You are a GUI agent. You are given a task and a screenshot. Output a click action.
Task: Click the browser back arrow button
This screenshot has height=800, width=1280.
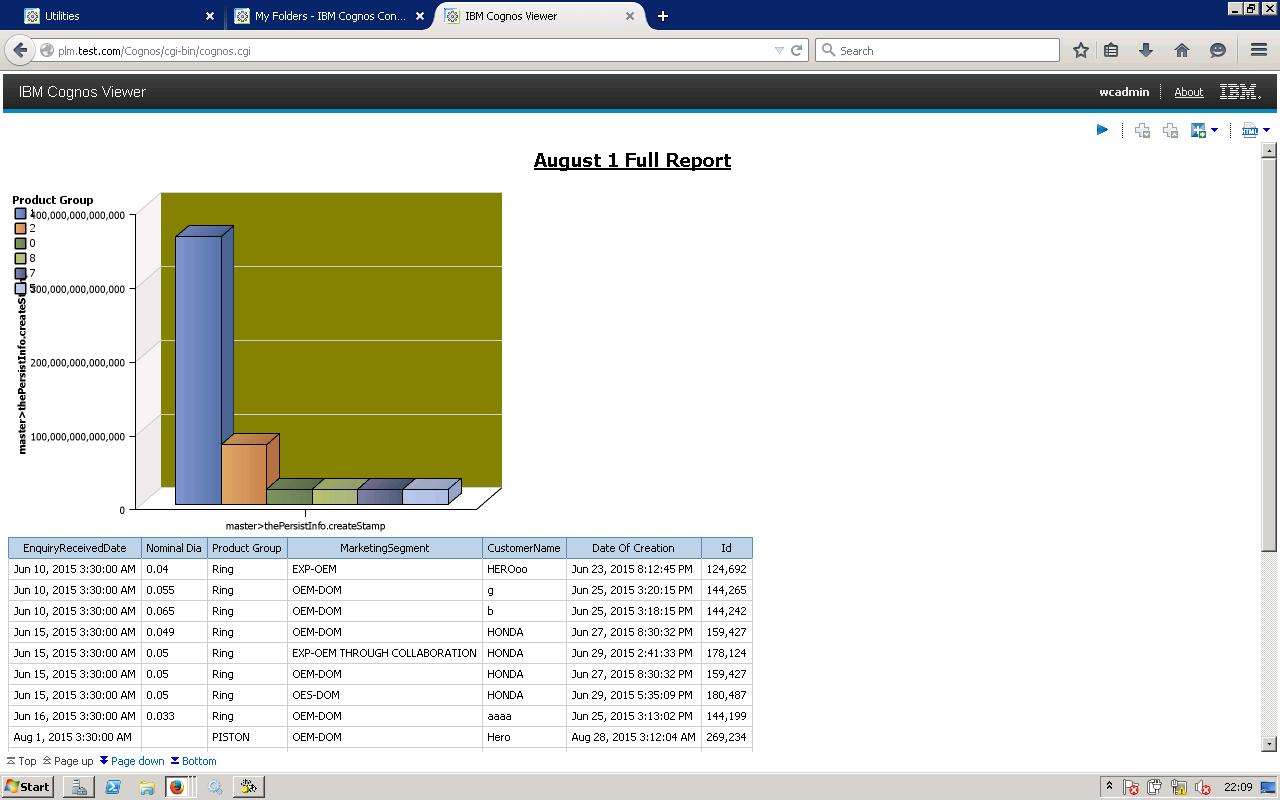coord(20,50)
